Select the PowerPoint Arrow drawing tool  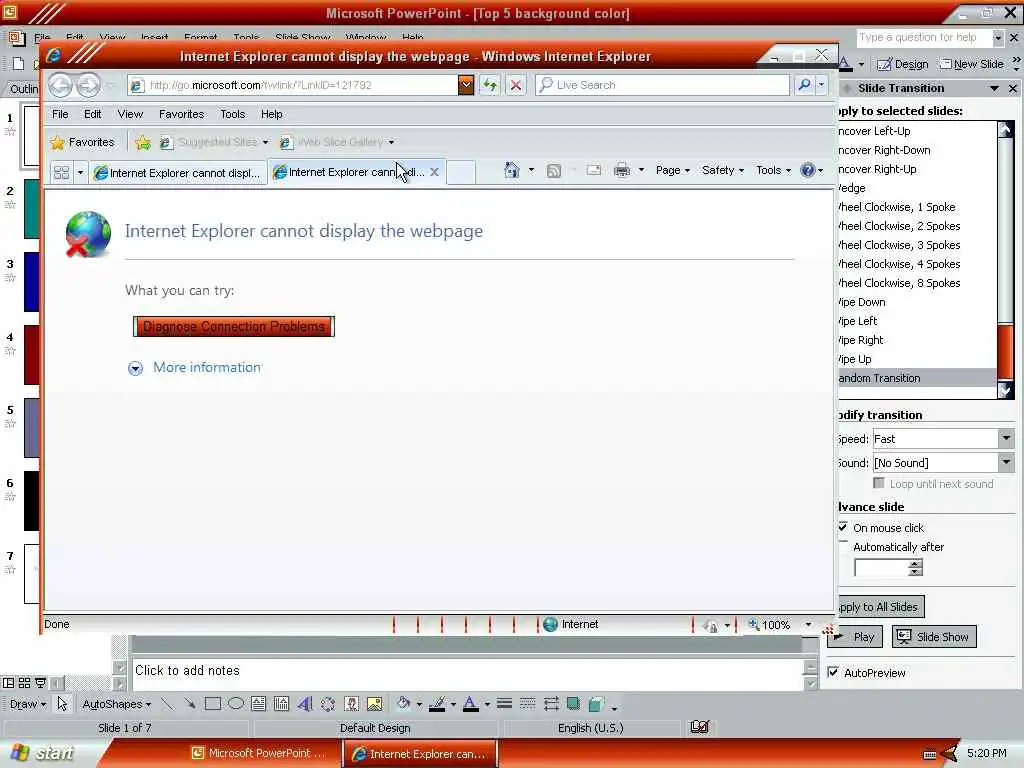point(189,704)
